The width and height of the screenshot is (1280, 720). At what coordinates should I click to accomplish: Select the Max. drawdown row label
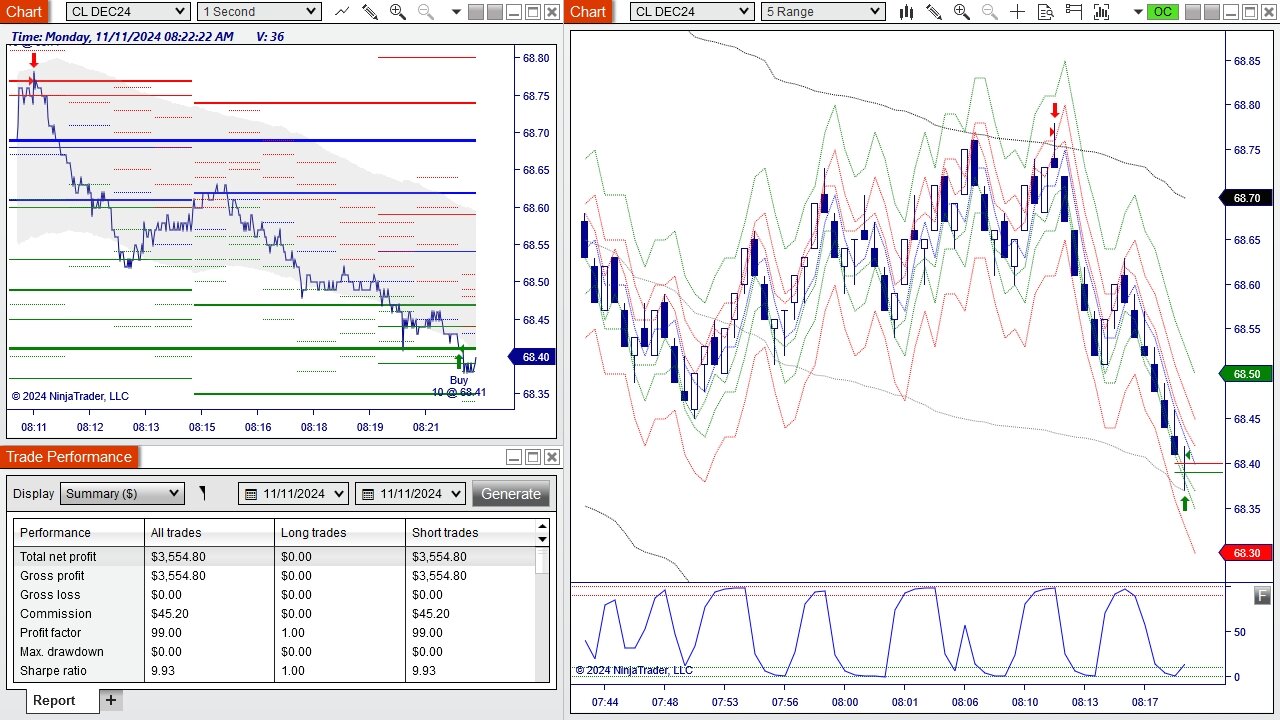(x=62, y=651)
